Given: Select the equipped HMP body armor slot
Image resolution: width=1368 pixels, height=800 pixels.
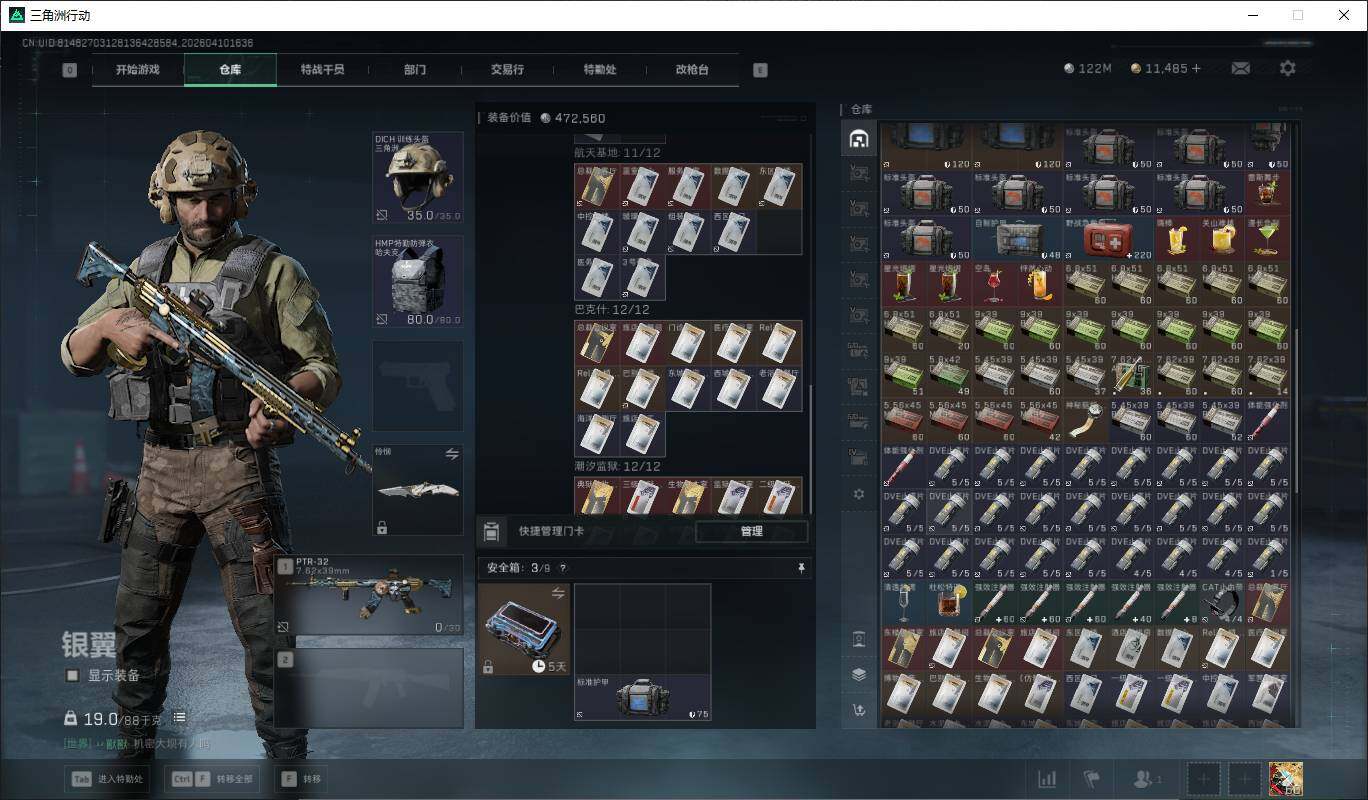Looking at the screenshot, I should pos(418,282).
